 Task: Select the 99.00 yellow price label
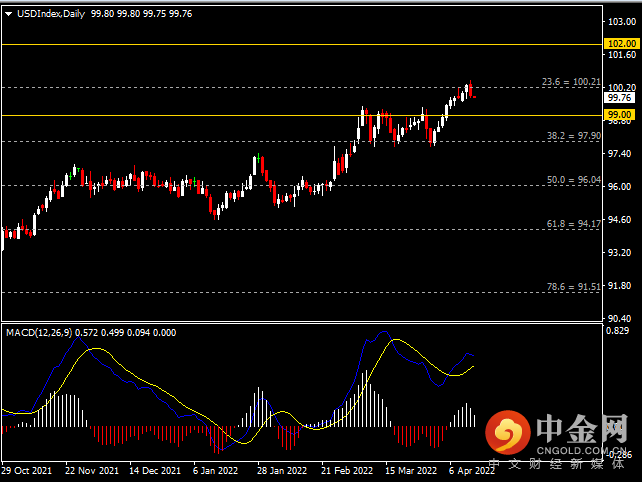[619, 115]
